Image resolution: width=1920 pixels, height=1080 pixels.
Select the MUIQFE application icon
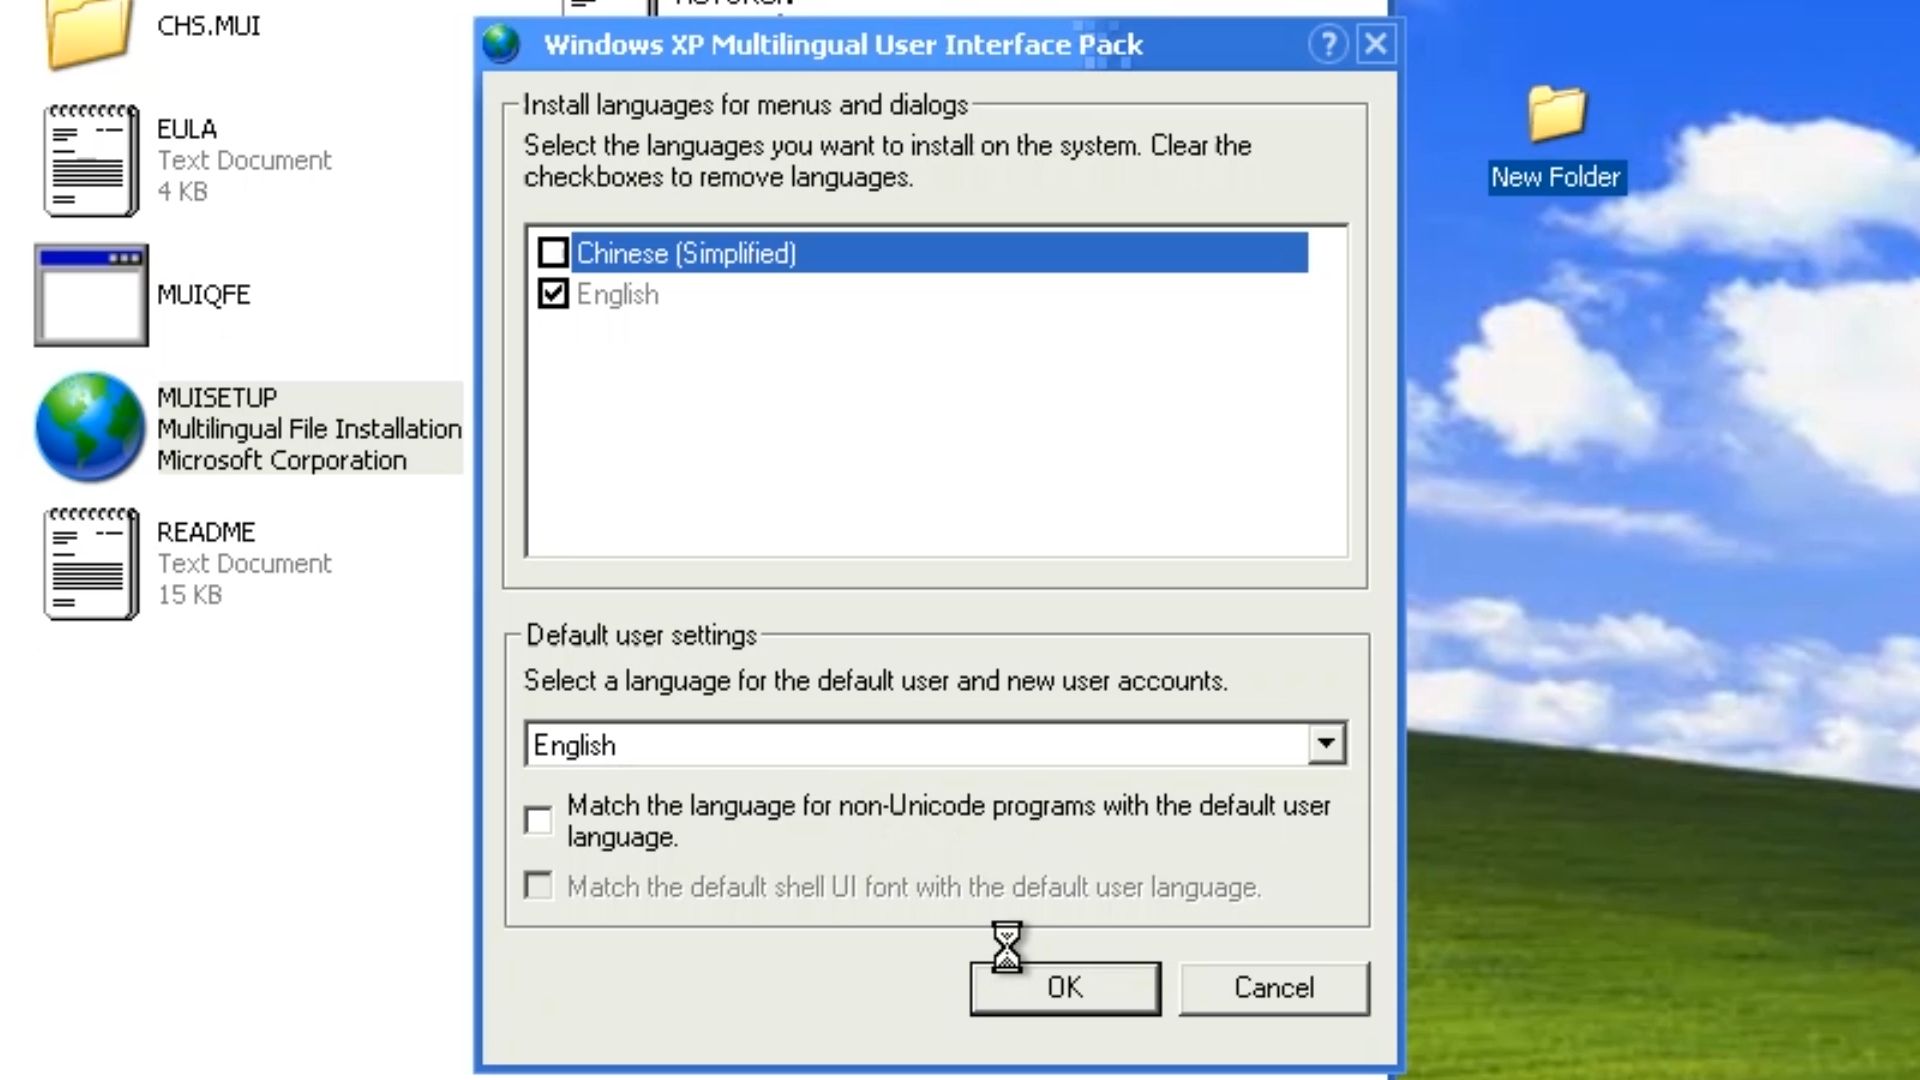[x=91, y=295]
